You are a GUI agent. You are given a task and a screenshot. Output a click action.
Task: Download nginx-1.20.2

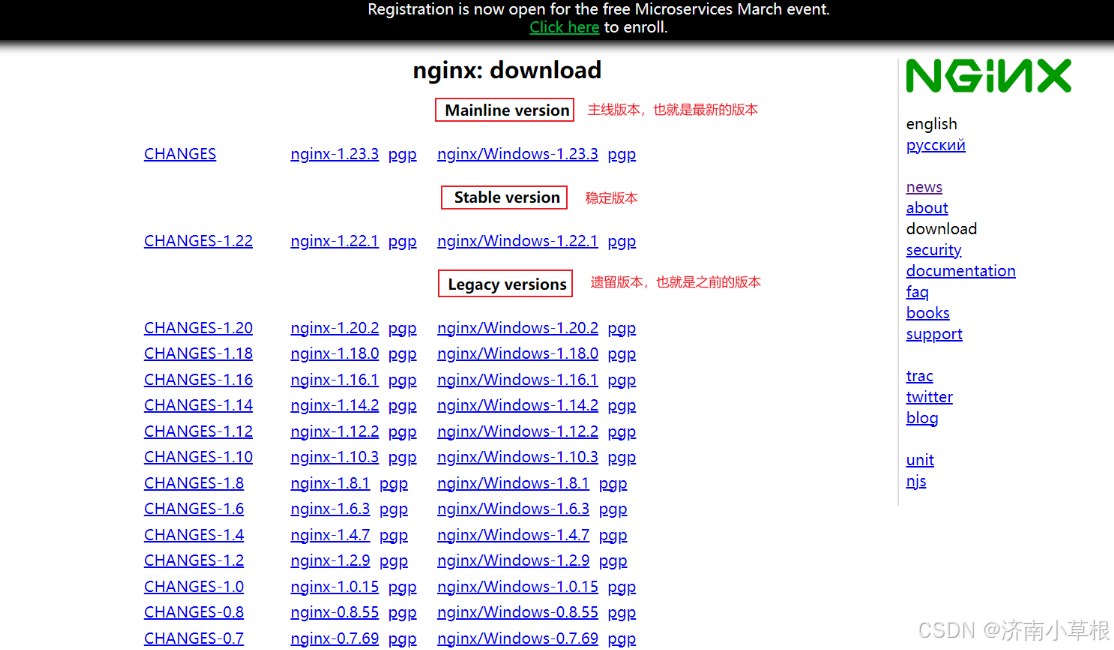click(x=335, y=328)
